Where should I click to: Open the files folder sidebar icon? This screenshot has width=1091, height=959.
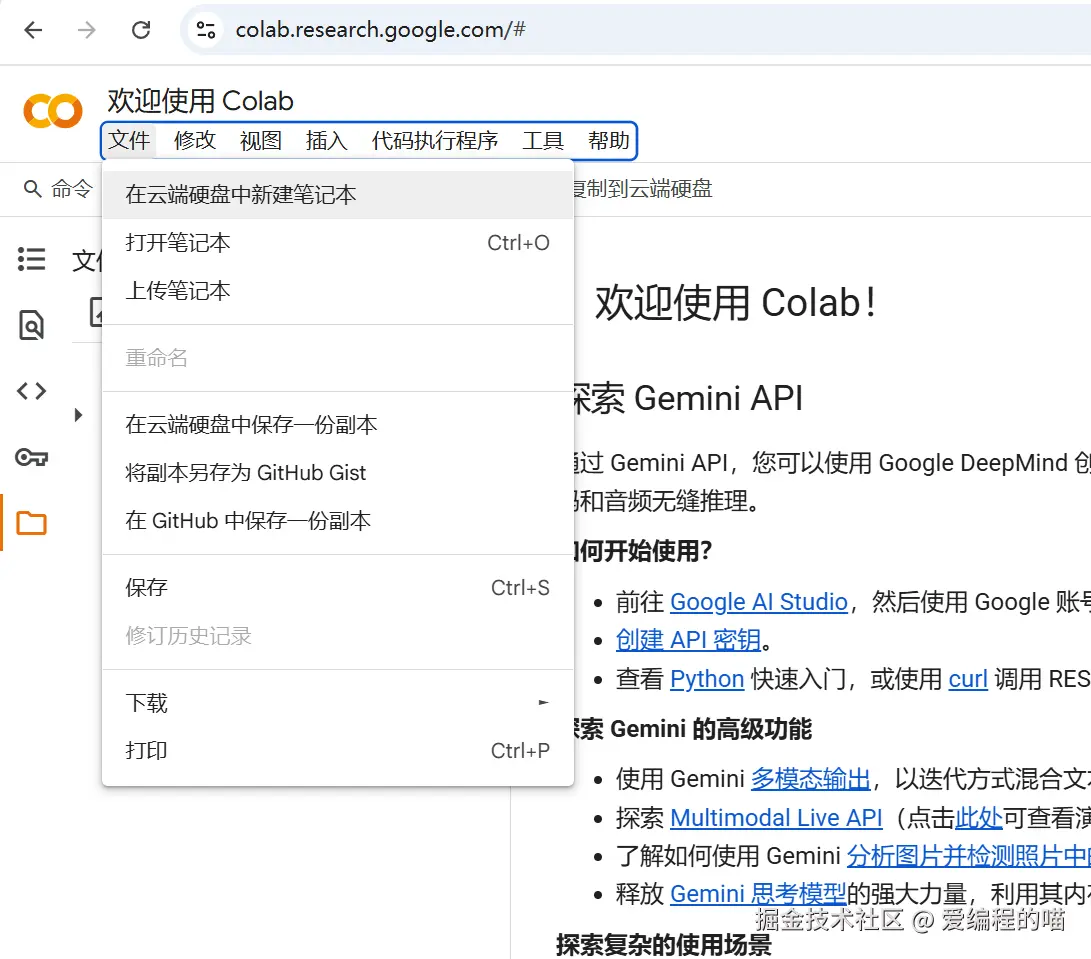(x=31, y=523)
